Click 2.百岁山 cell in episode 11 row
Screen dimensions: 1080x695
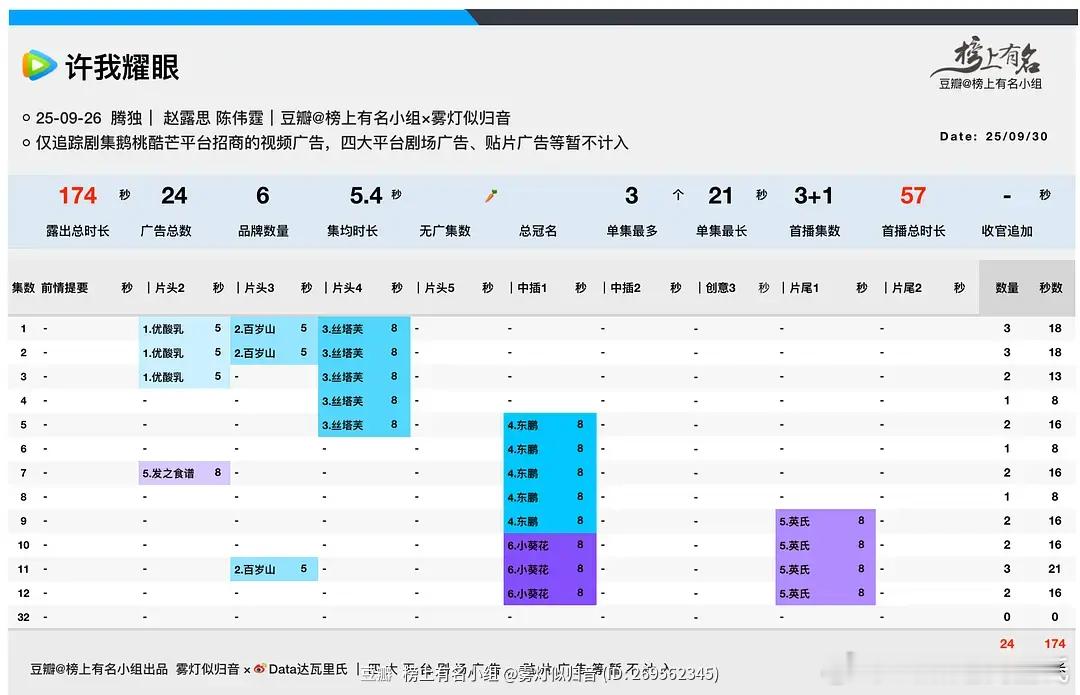(x=273, y=570)
